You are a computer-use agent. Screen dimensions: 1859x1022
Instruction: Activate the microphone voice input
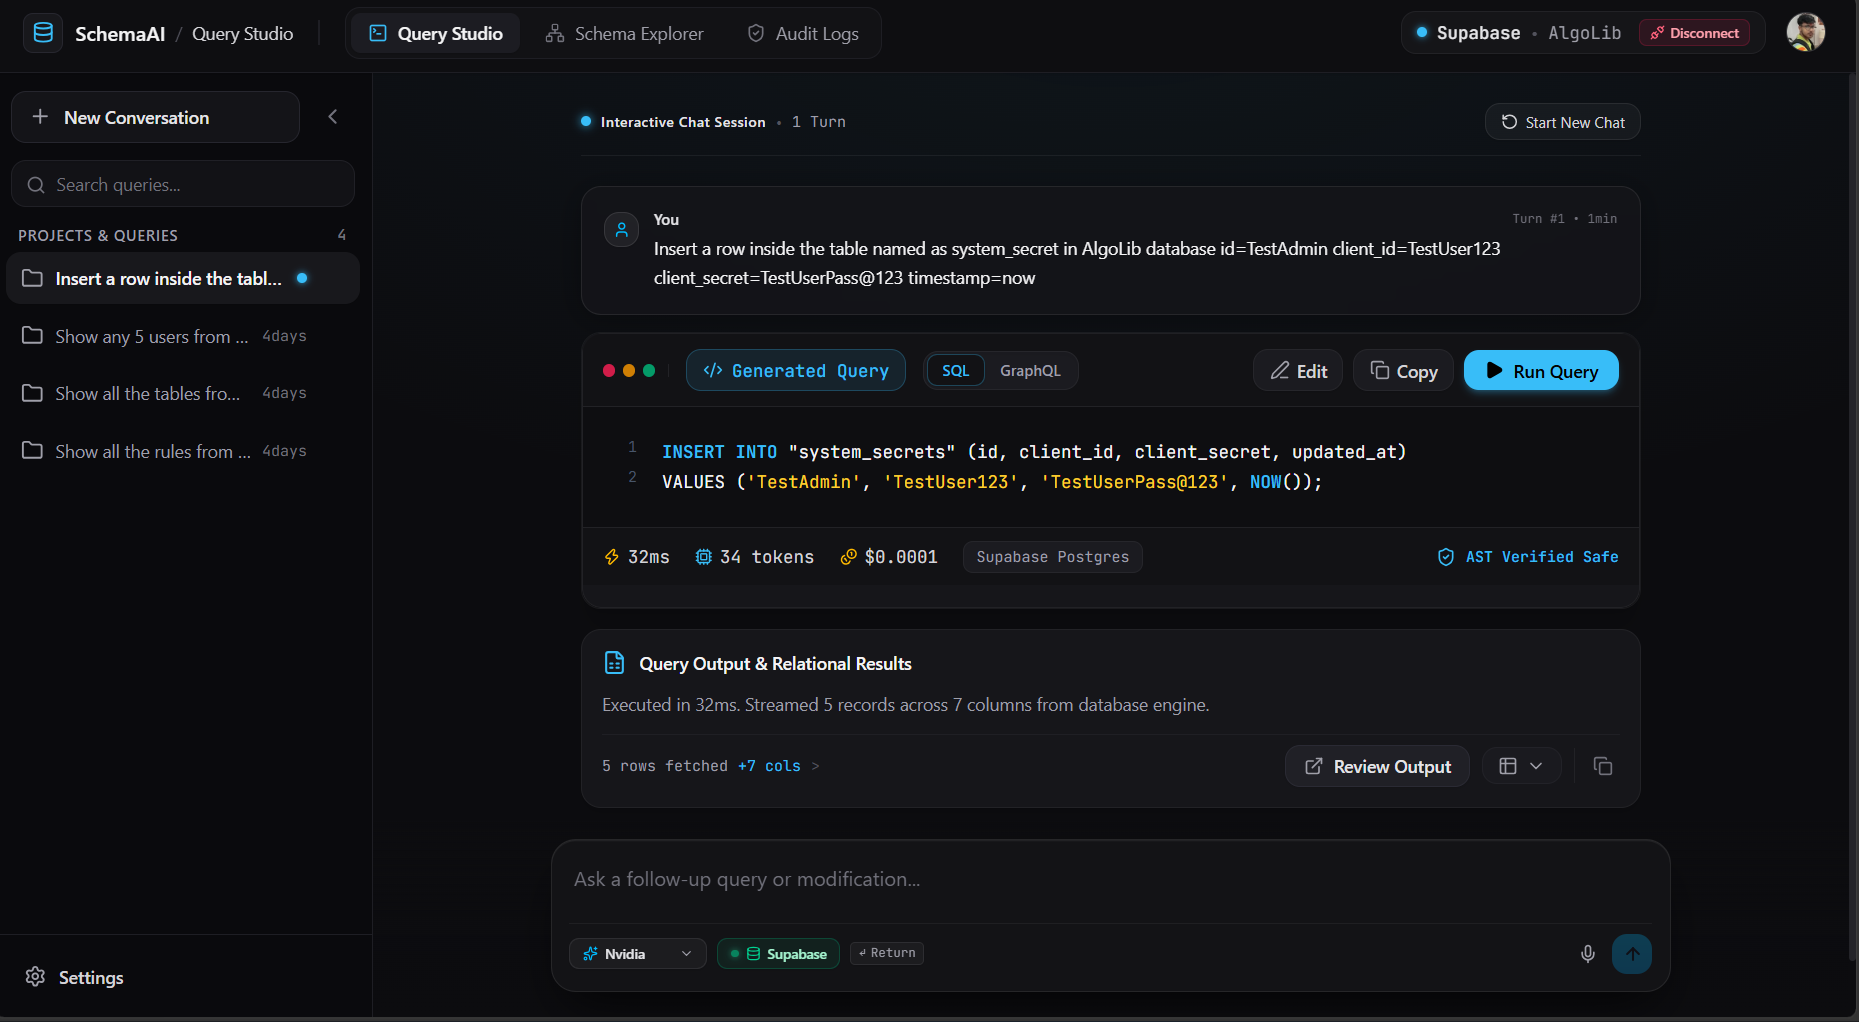1587,954
